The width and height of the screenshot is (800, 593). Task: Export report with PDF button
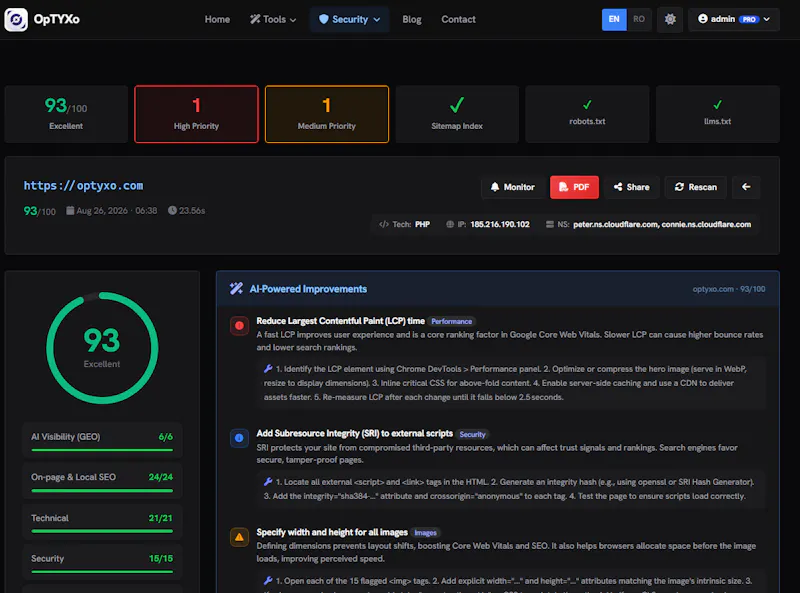574,187
